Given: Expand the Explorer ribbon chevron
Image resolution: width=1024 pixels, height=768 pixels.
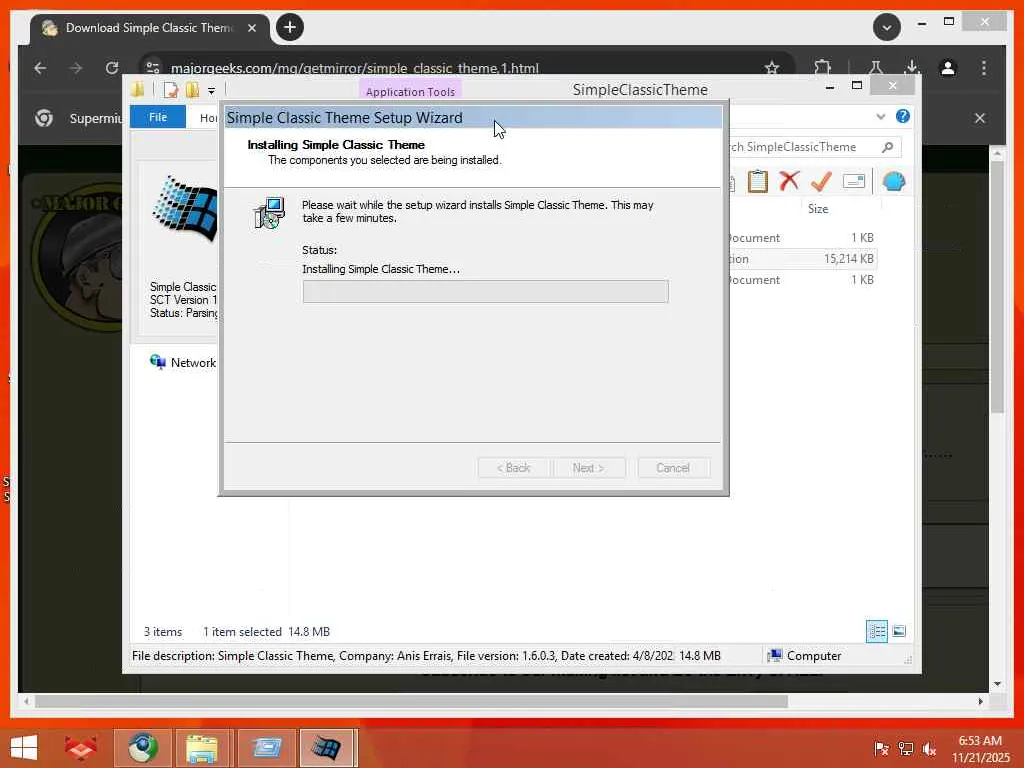Looking at the screenshot, I should coord(880,116).
